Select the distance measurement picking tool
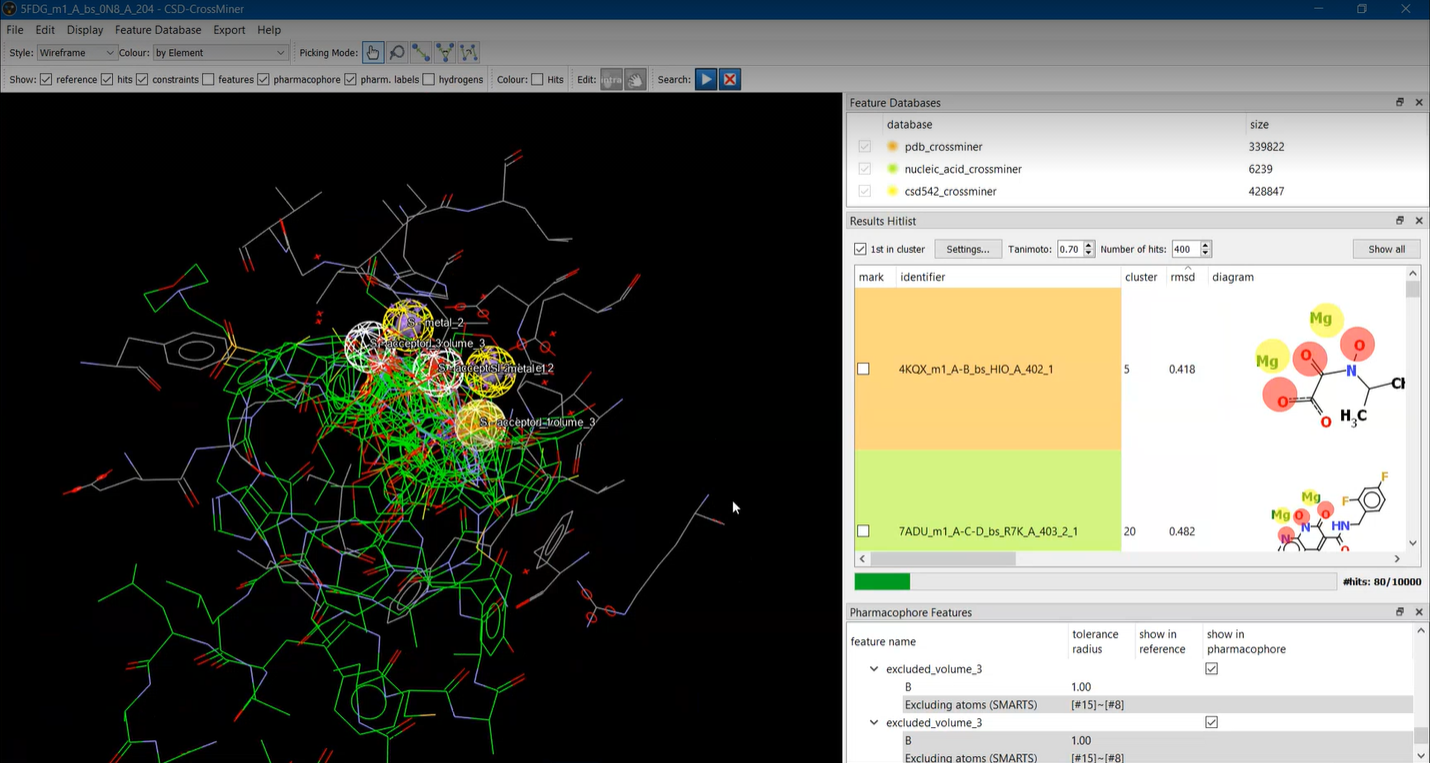The image size is (1430, 763). coord(421,52)
